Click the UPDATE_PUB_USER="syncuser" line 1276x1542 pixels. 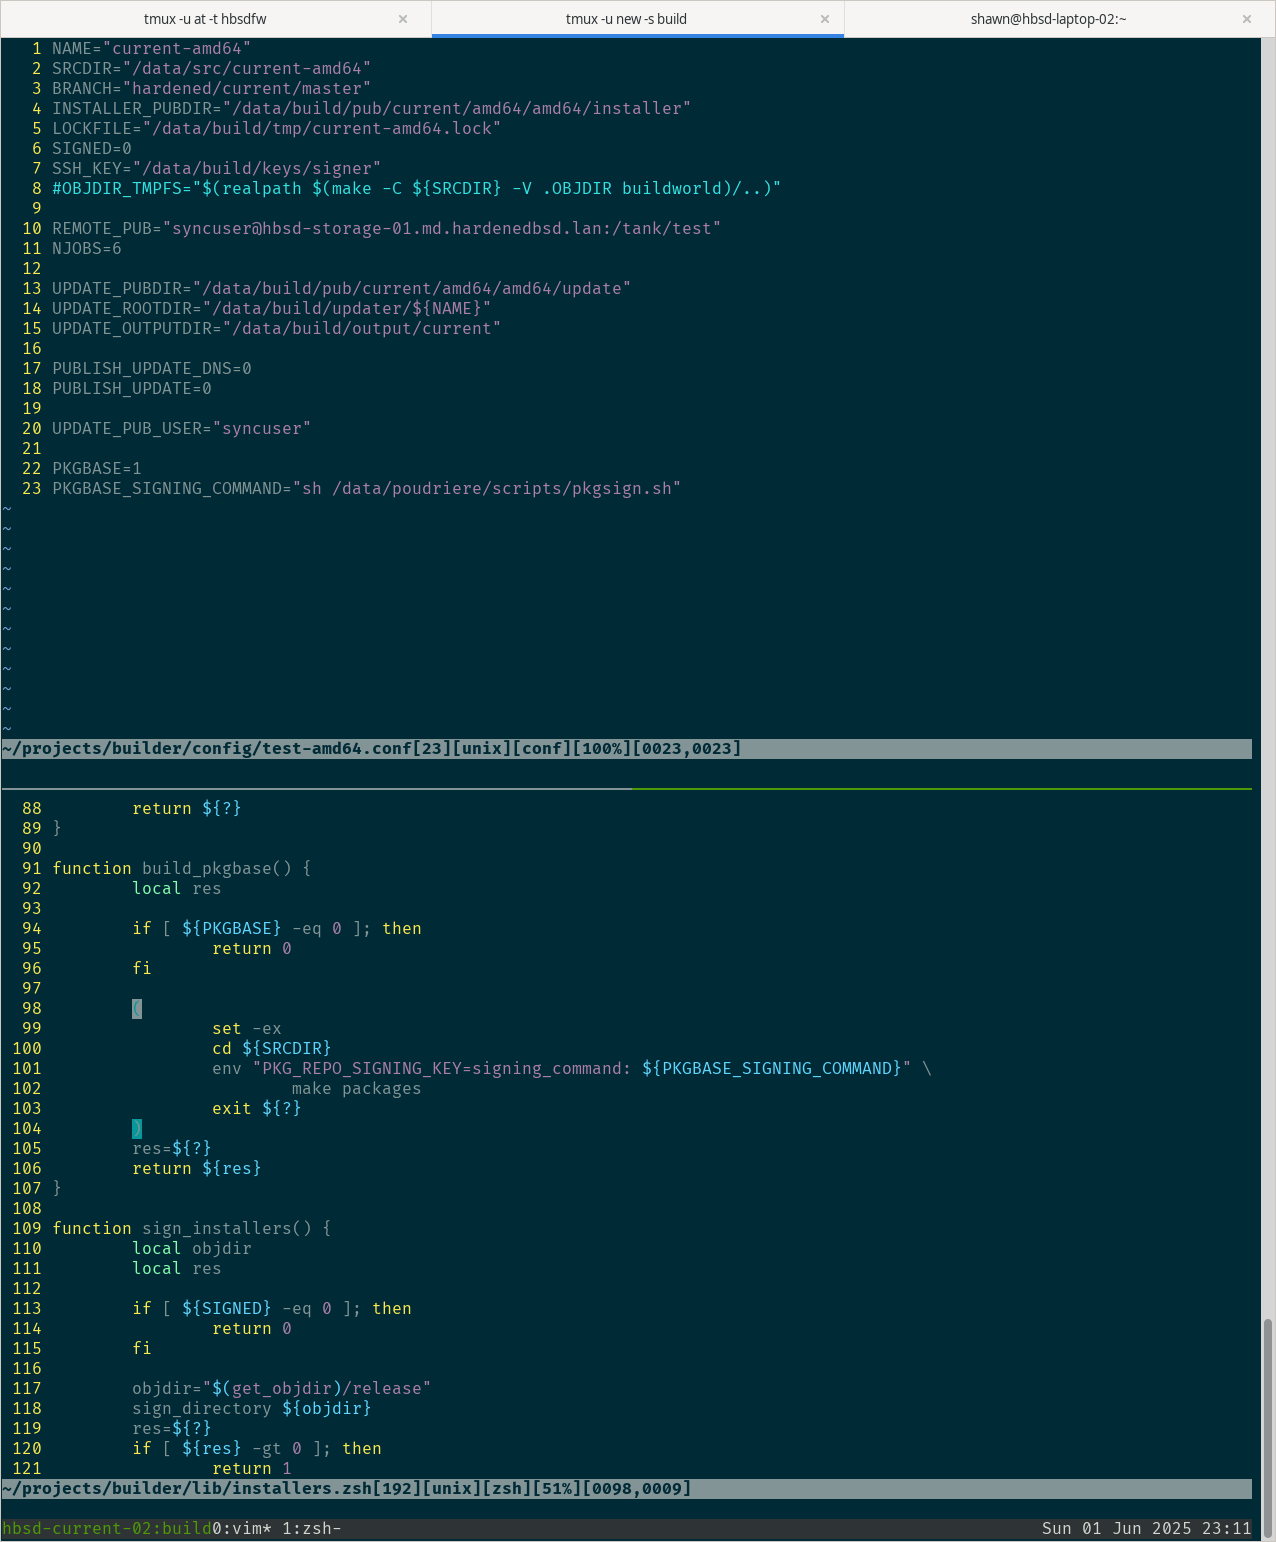point(181,428)
